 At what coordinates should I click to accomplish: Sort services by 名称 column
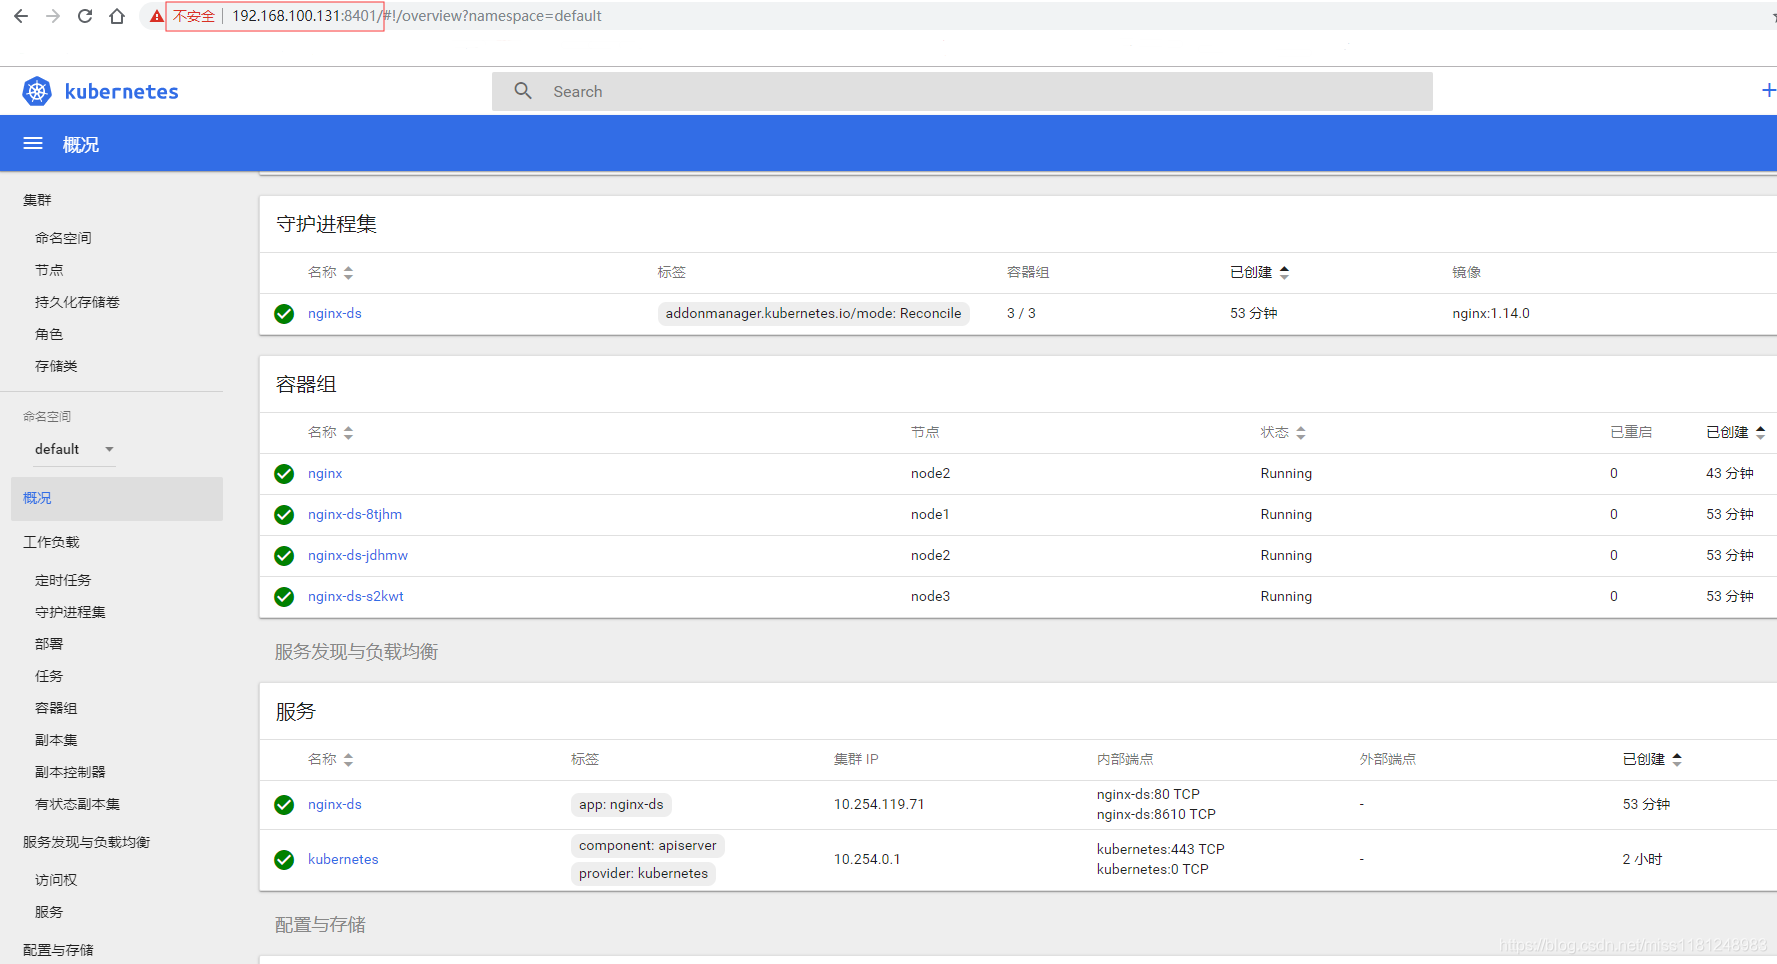[x=330, y=759]
